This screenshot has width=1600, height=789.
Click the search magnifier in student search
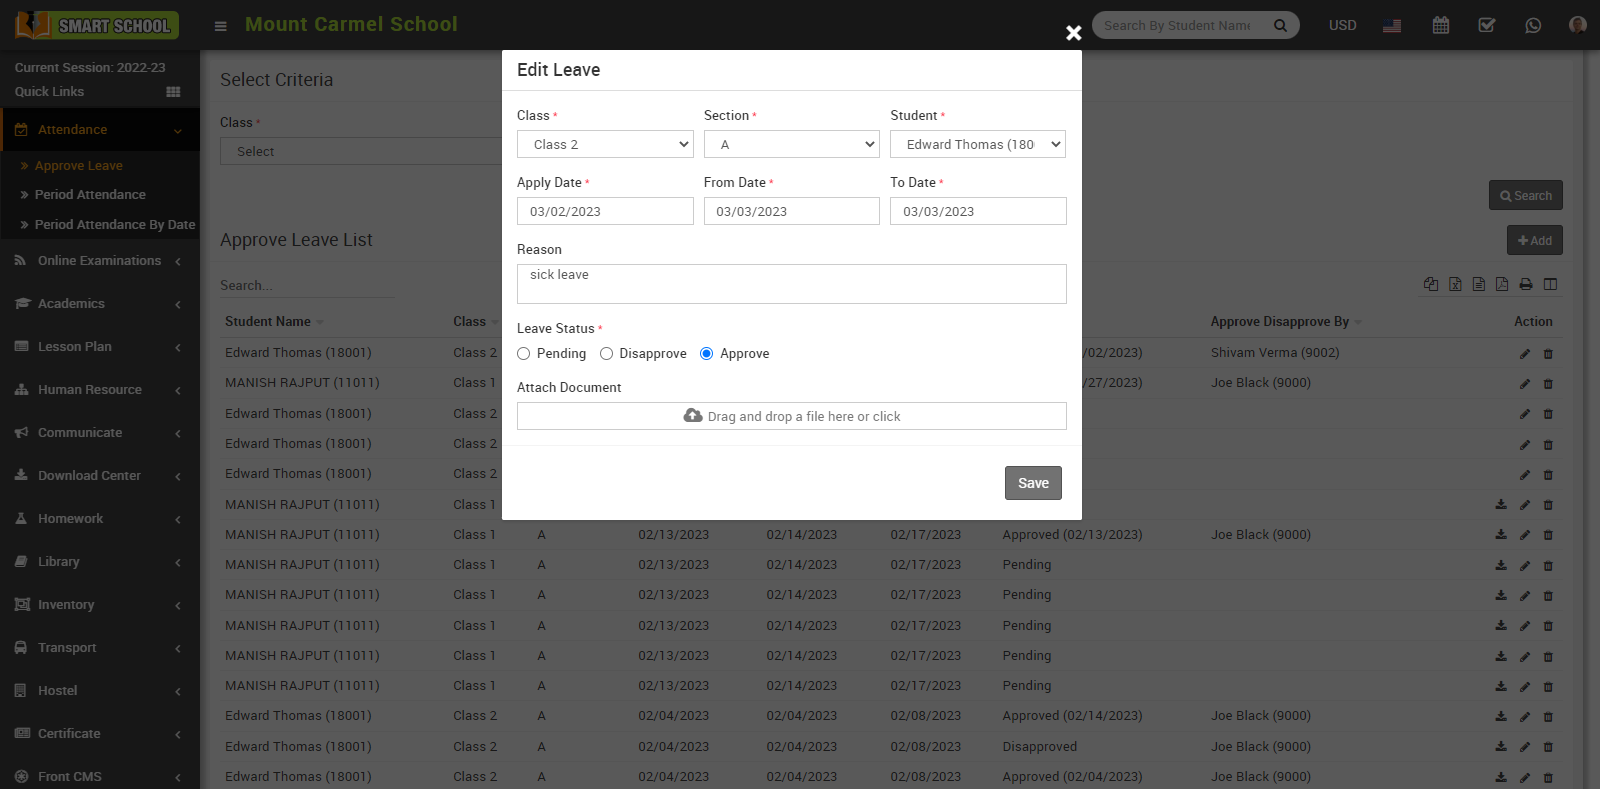pos(1280,25)
